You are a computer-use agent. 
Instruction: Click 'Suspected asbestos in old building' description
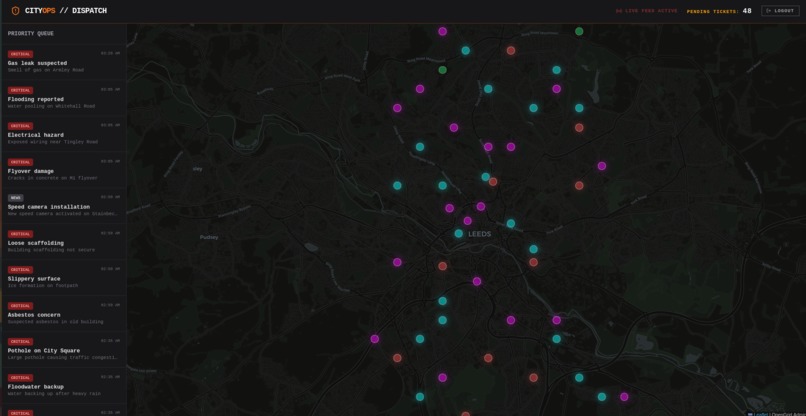pyautogui.click(x=56, y=321)
